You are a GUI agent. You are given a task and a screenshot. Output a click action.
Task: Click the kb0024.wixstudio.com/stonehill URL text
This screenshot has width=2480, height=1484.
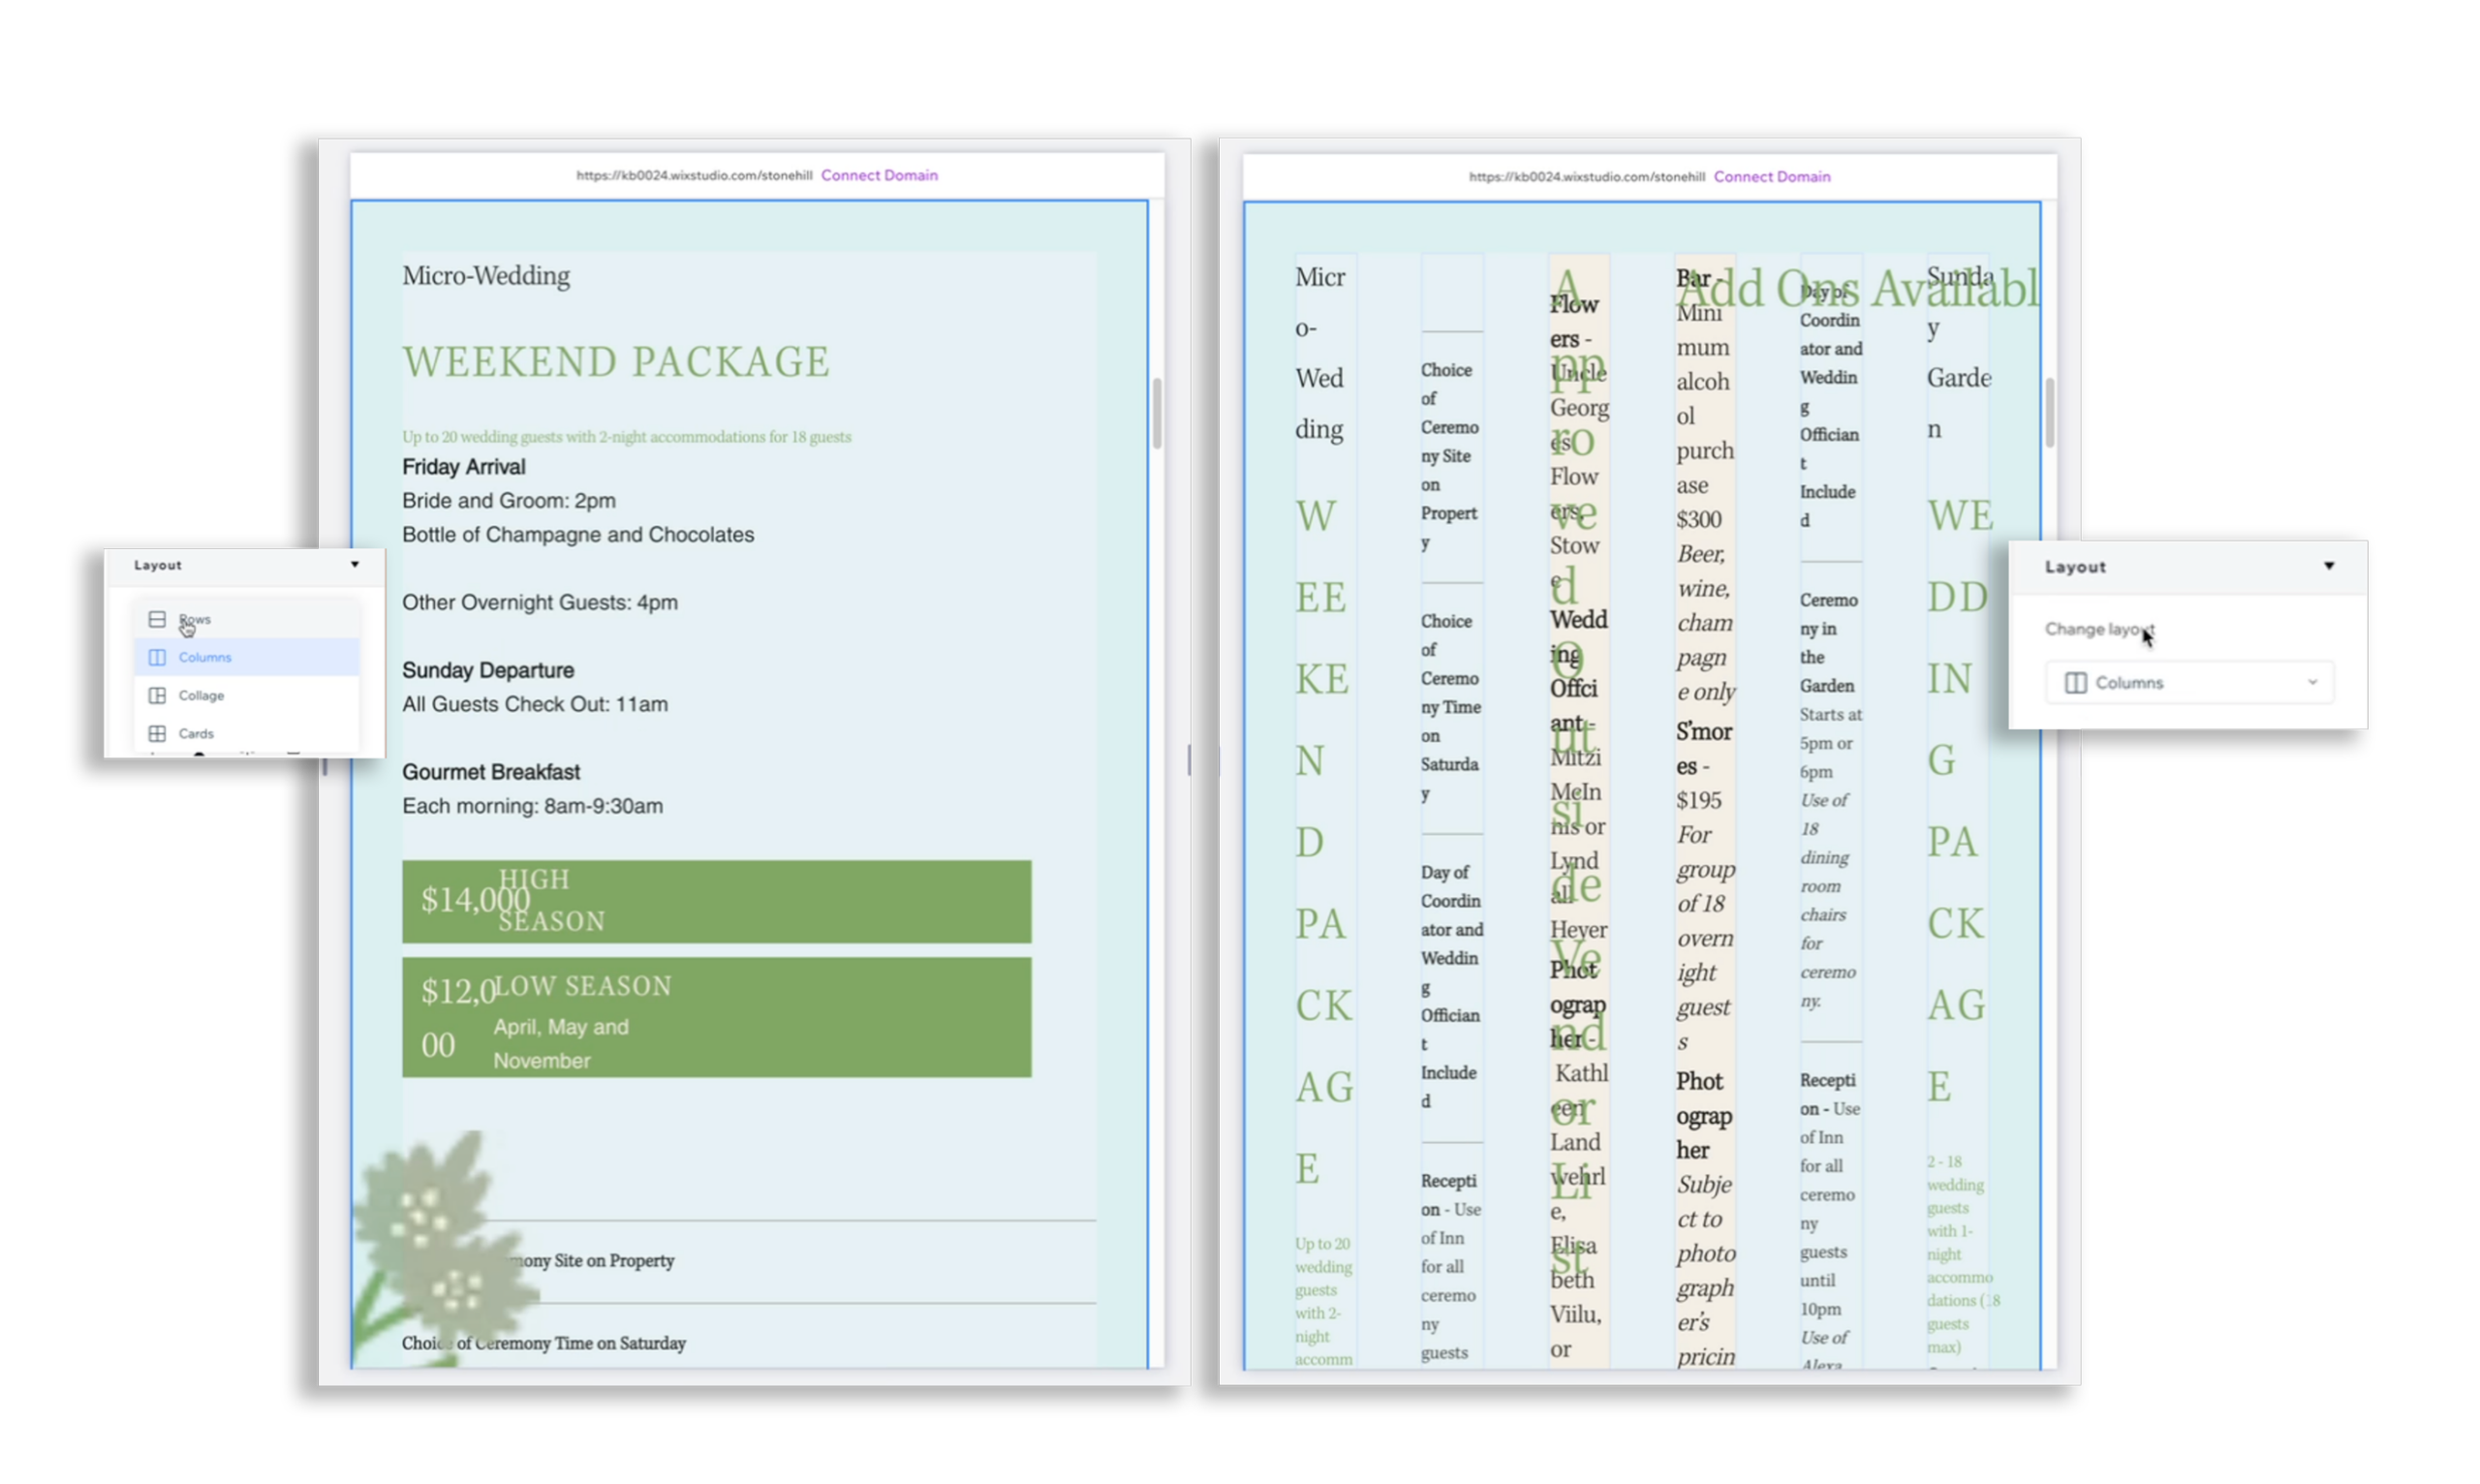point(693,174)
